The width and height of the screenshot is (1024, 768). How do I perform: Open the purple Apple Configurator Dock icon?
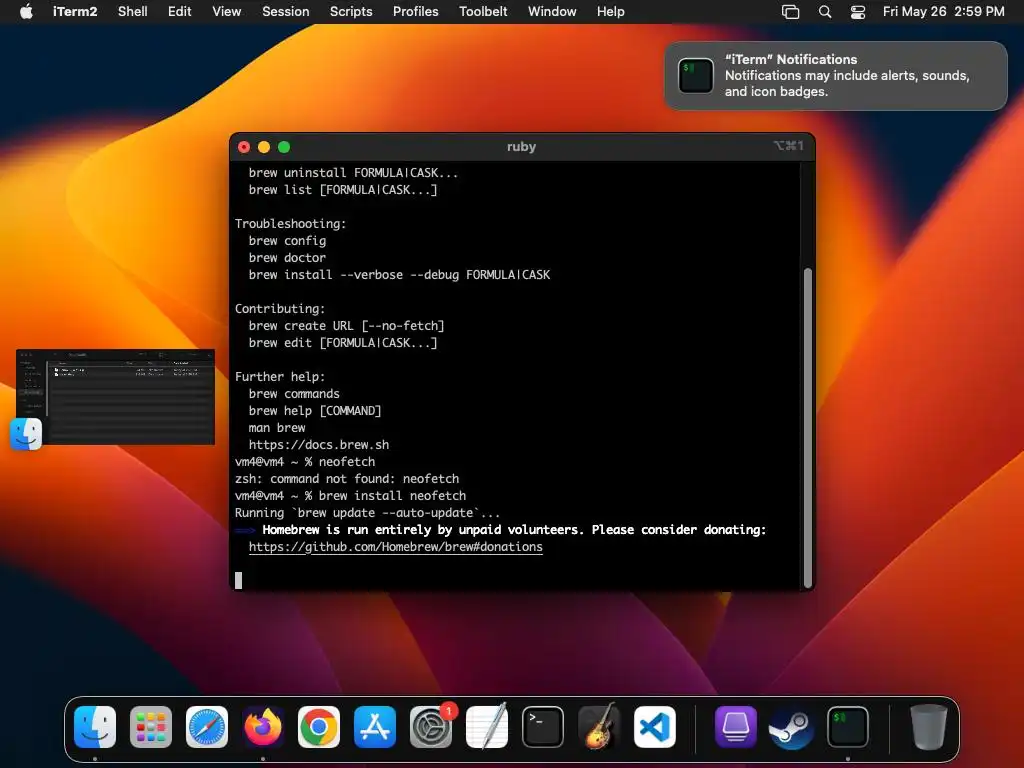coord(735,727)
